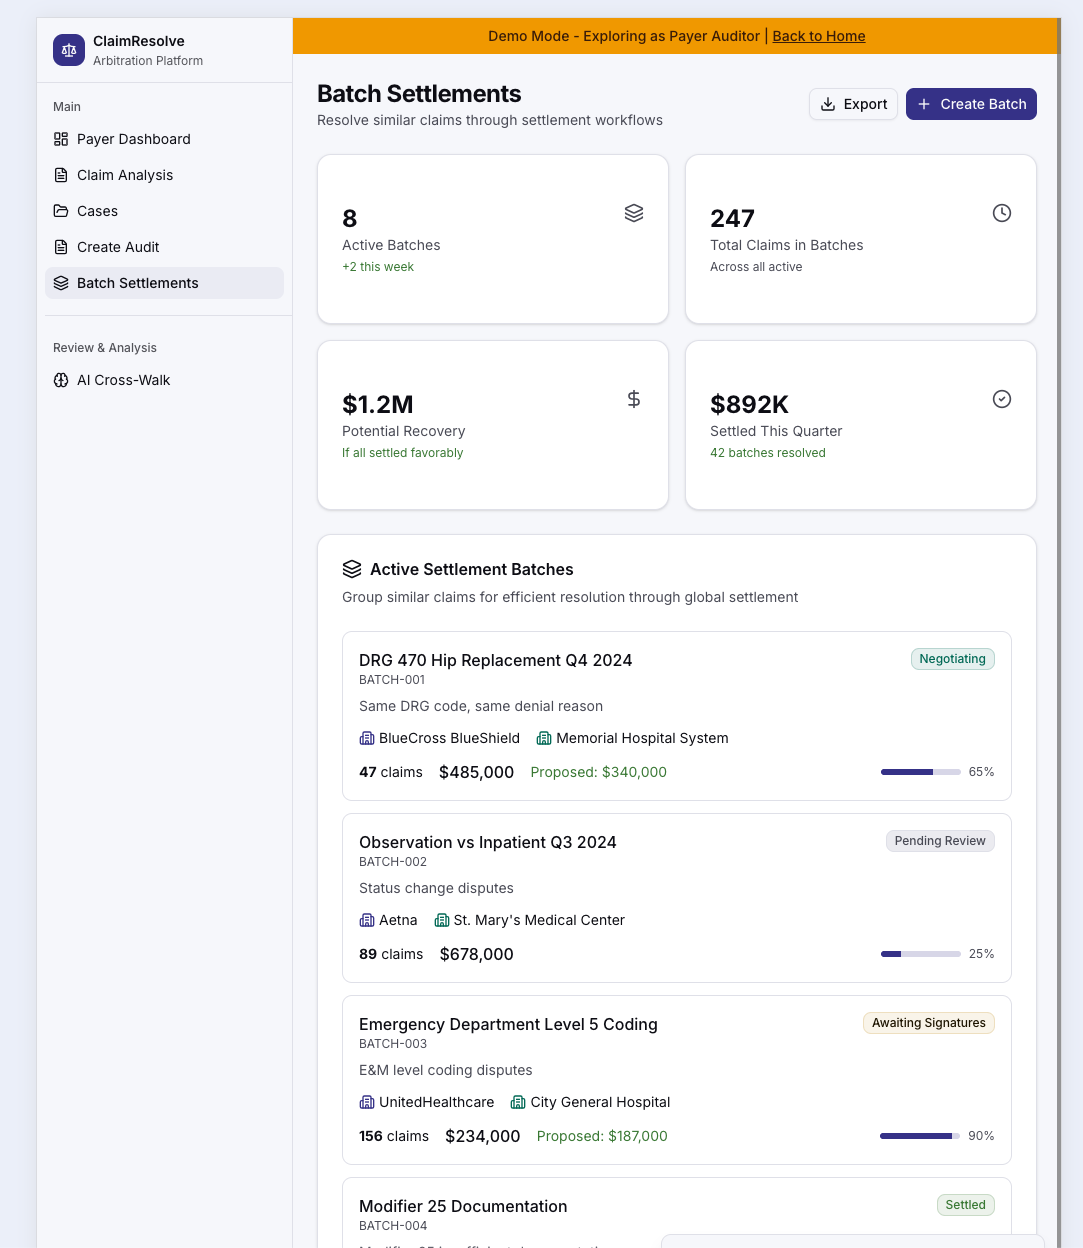The height and width of the screenshot is (1248, 1083).
Task: Click the page's vertical scrollbar
Action: 1060,632
